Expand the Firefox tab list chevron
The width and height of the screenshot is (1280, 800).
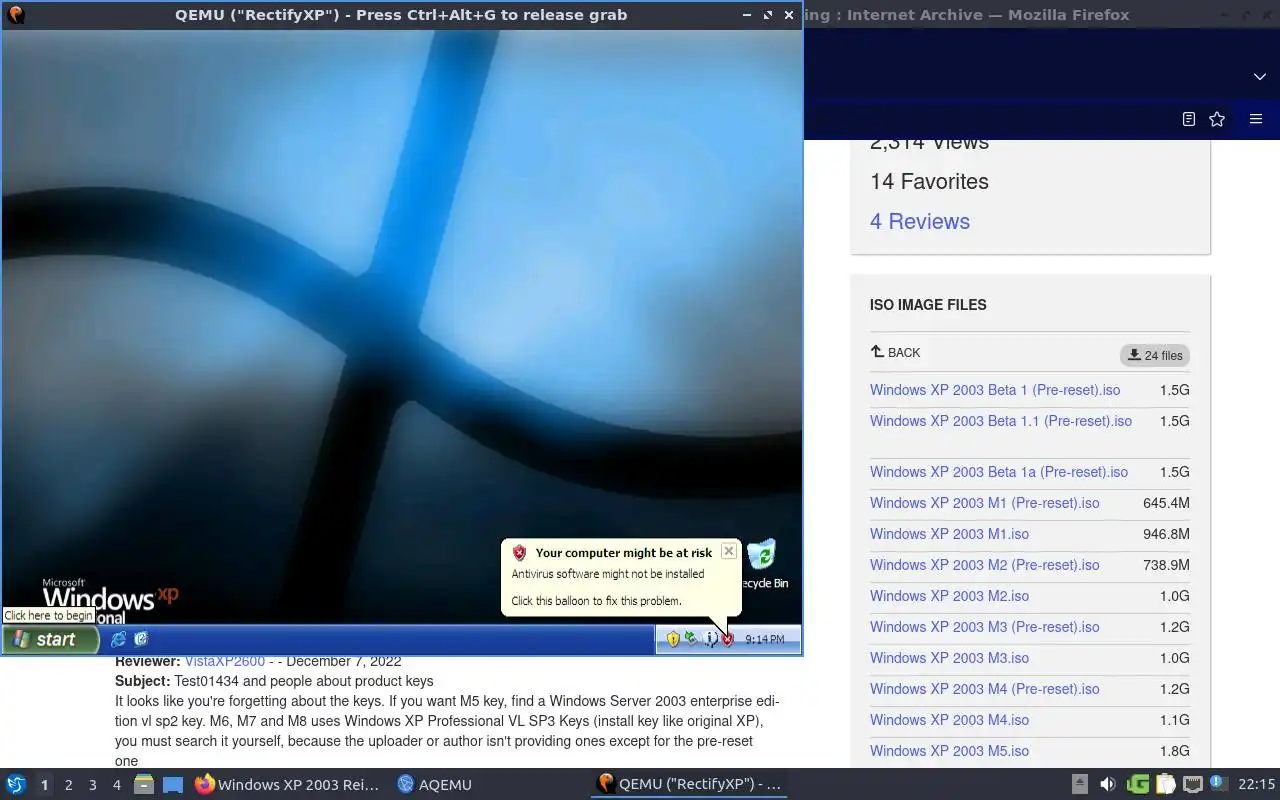(x=1260, y=77)
